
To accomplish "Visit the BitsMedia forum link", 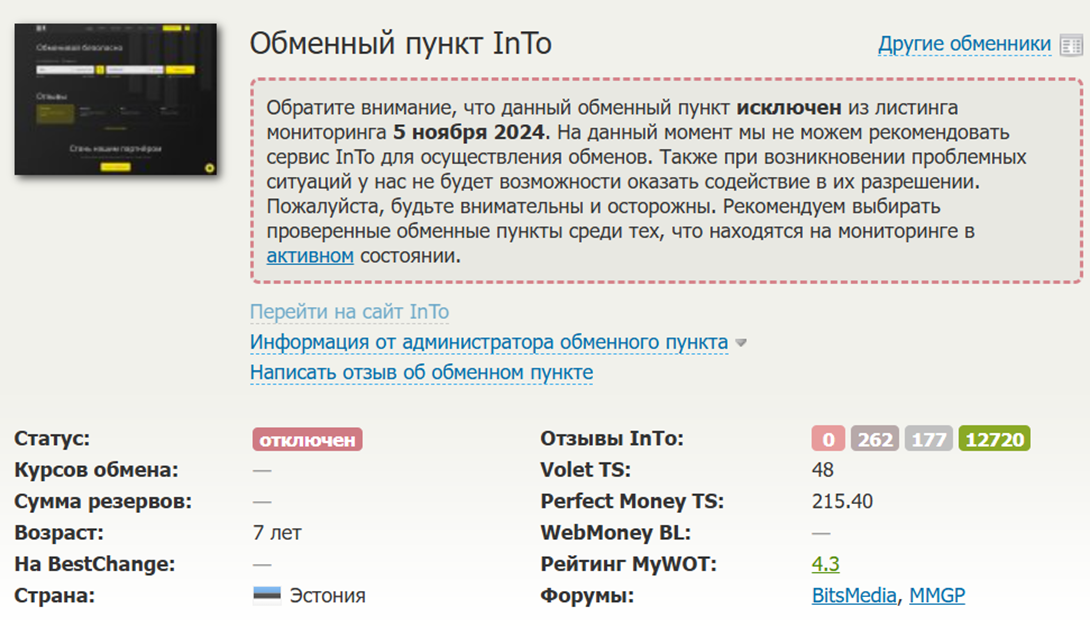I will tap(854, 596).
